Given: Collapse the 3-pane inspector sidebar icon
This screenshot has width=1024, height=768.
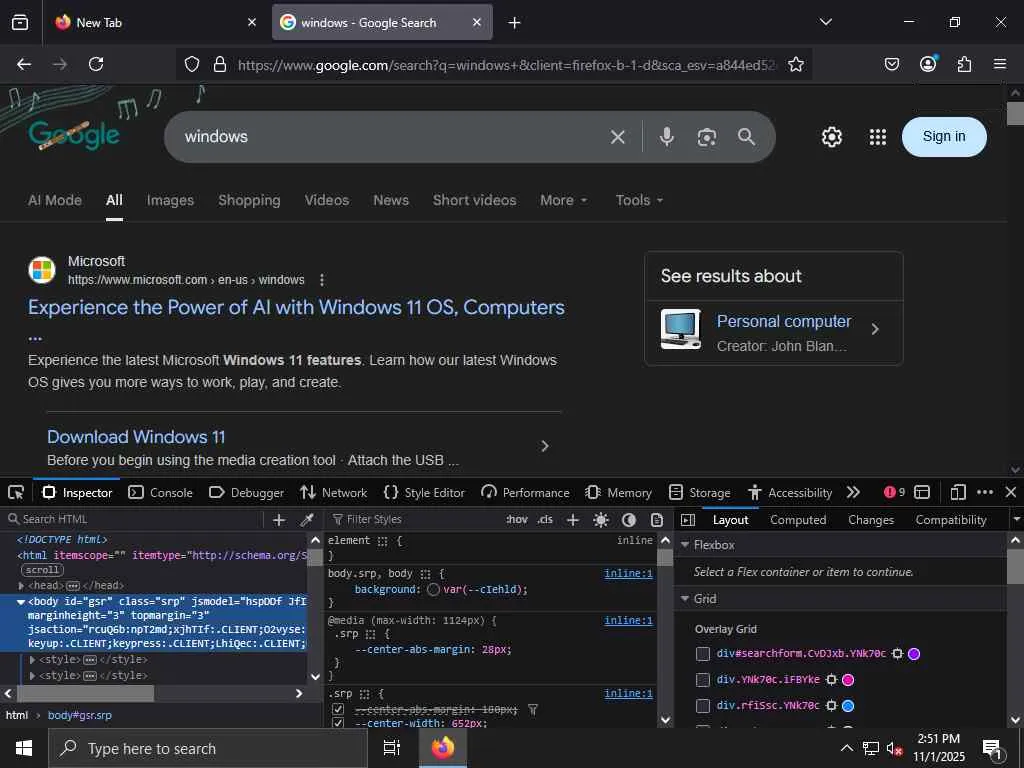Looking at the screenshot, I should [x=688, y=520].
